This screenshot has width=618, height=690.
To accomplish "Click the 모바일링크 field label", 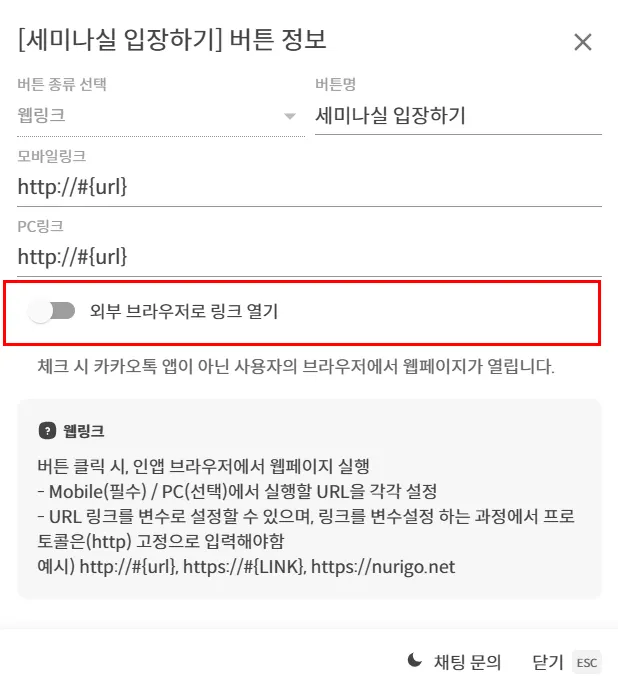I will [x=52, y=156].
